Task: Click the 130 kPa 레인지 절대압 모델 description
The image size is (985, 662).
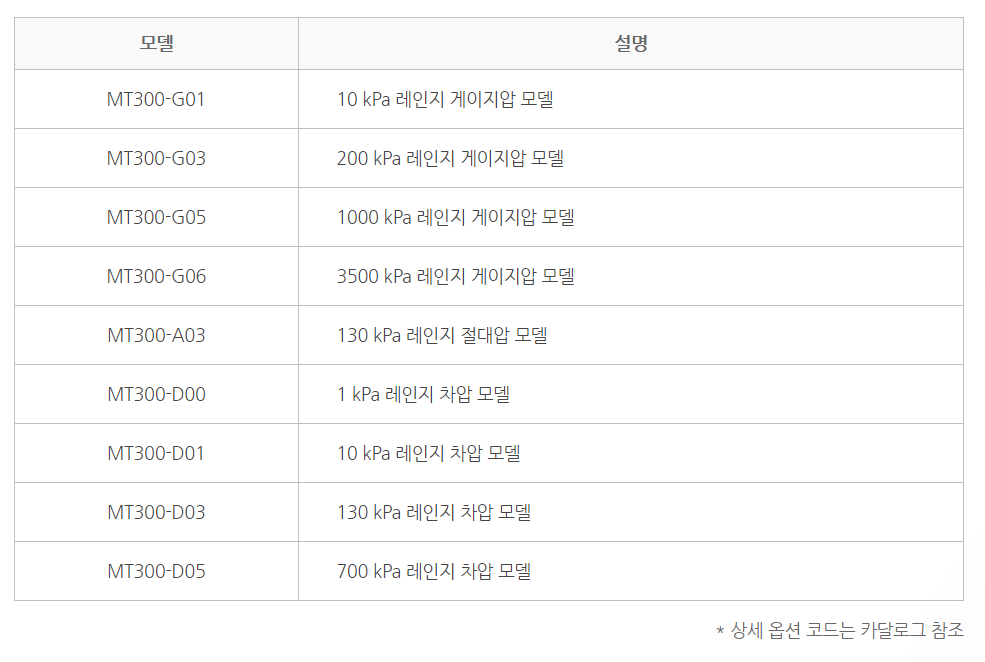Action: (442, 335)
